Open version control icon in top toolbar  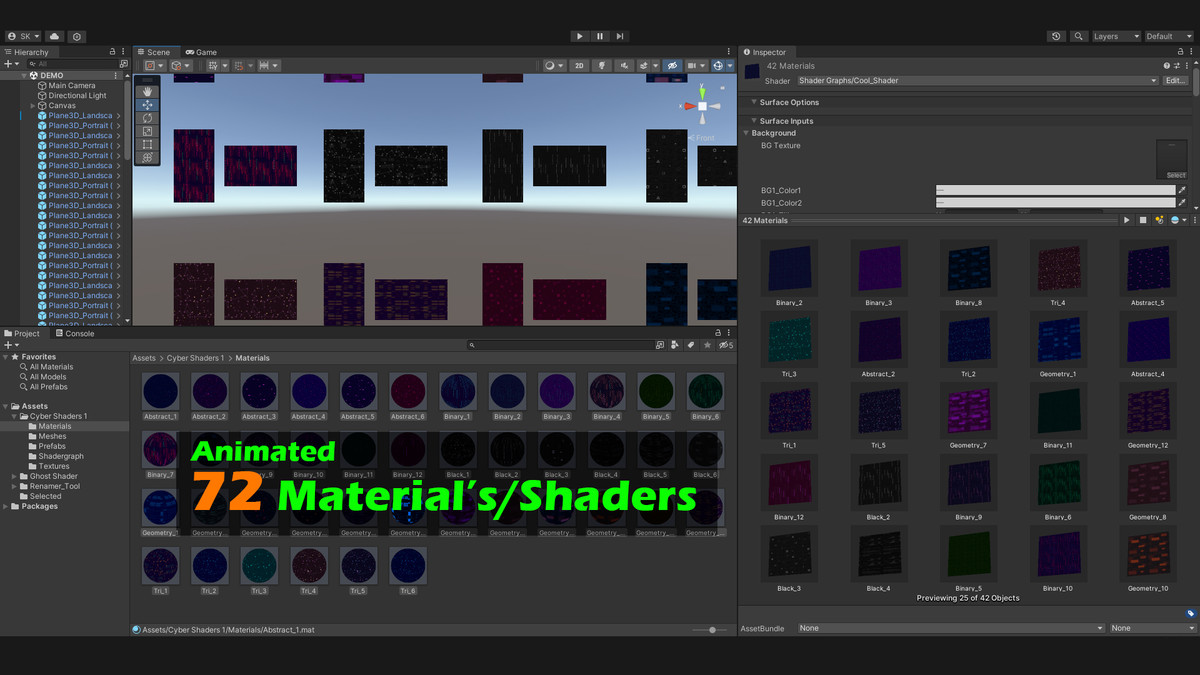[x=78, y=36]
